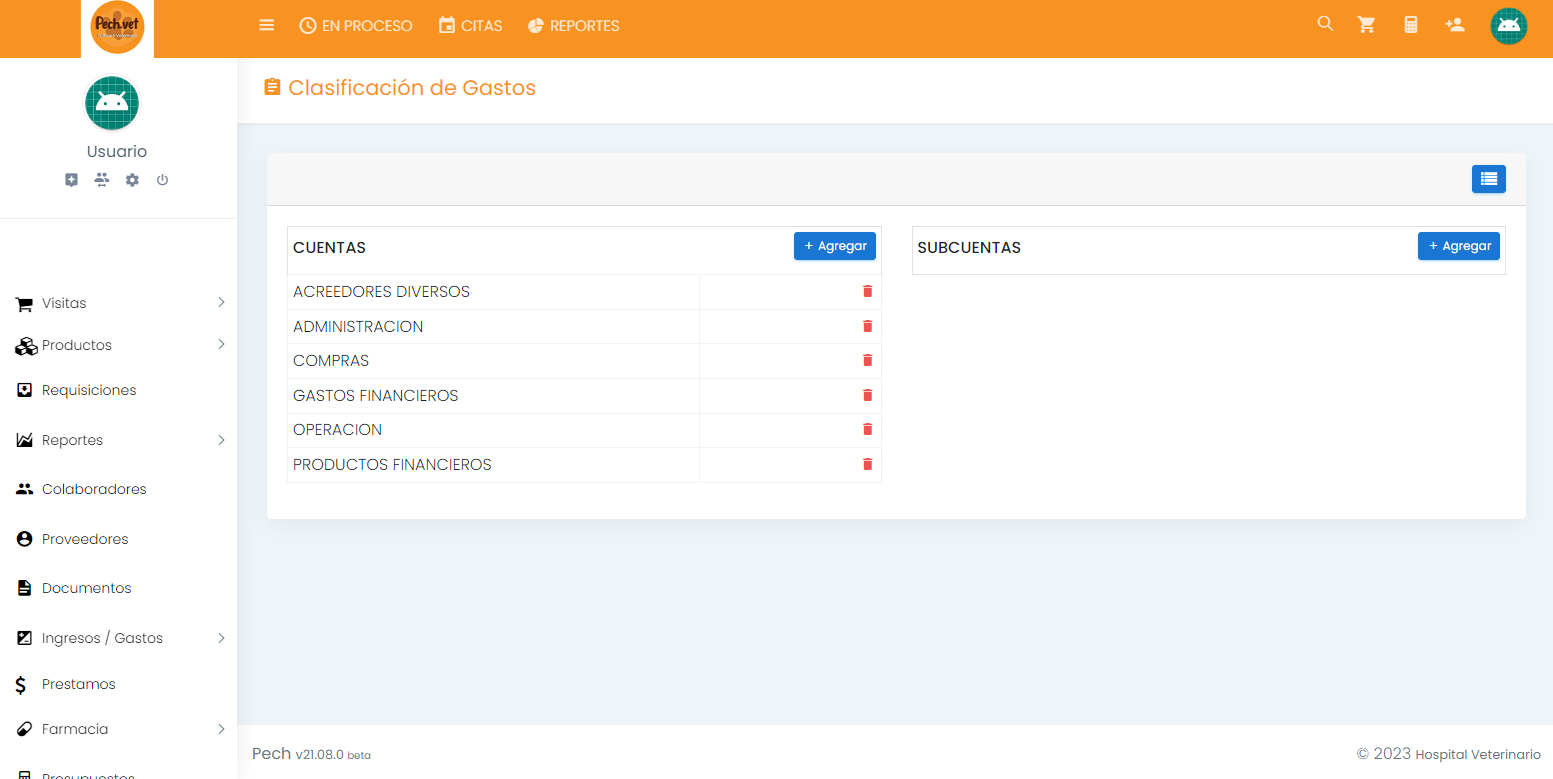The image size is (1553, 779).
Task: Click the add user icon in header
Action: (1455, 25)
